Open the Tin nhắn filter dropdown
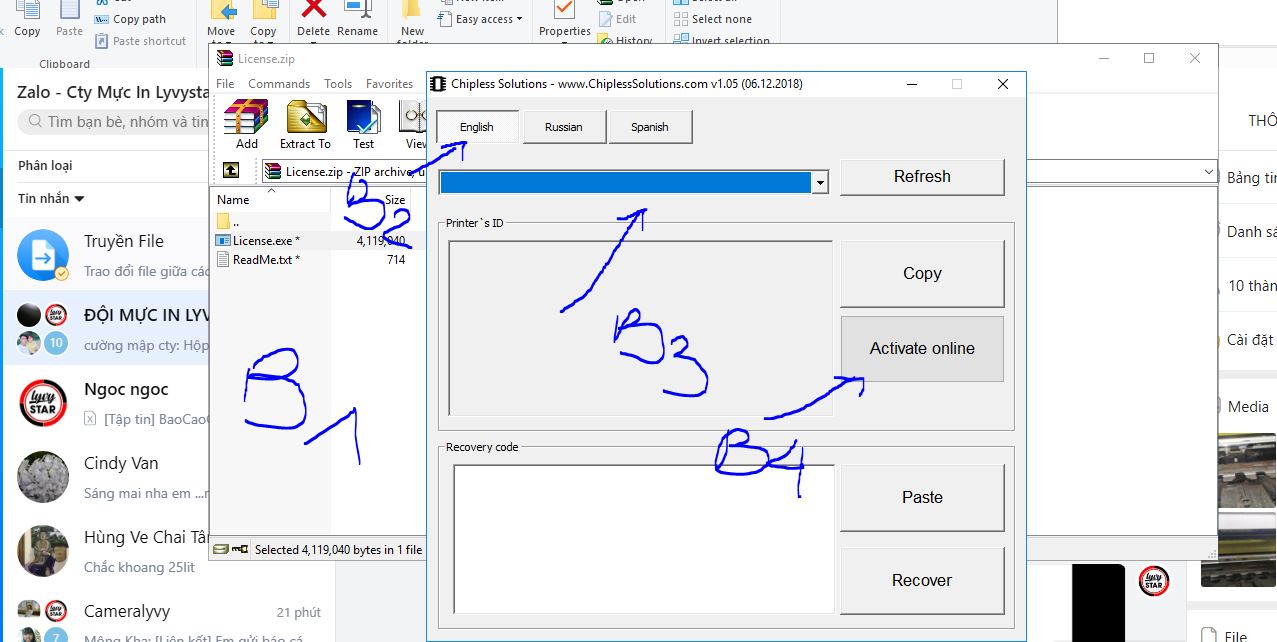 (x=51, y=198)
